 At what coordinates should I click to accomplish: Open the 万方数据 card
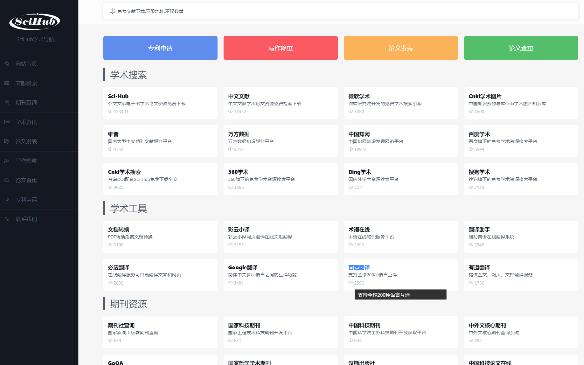click(x=280, y=141)
